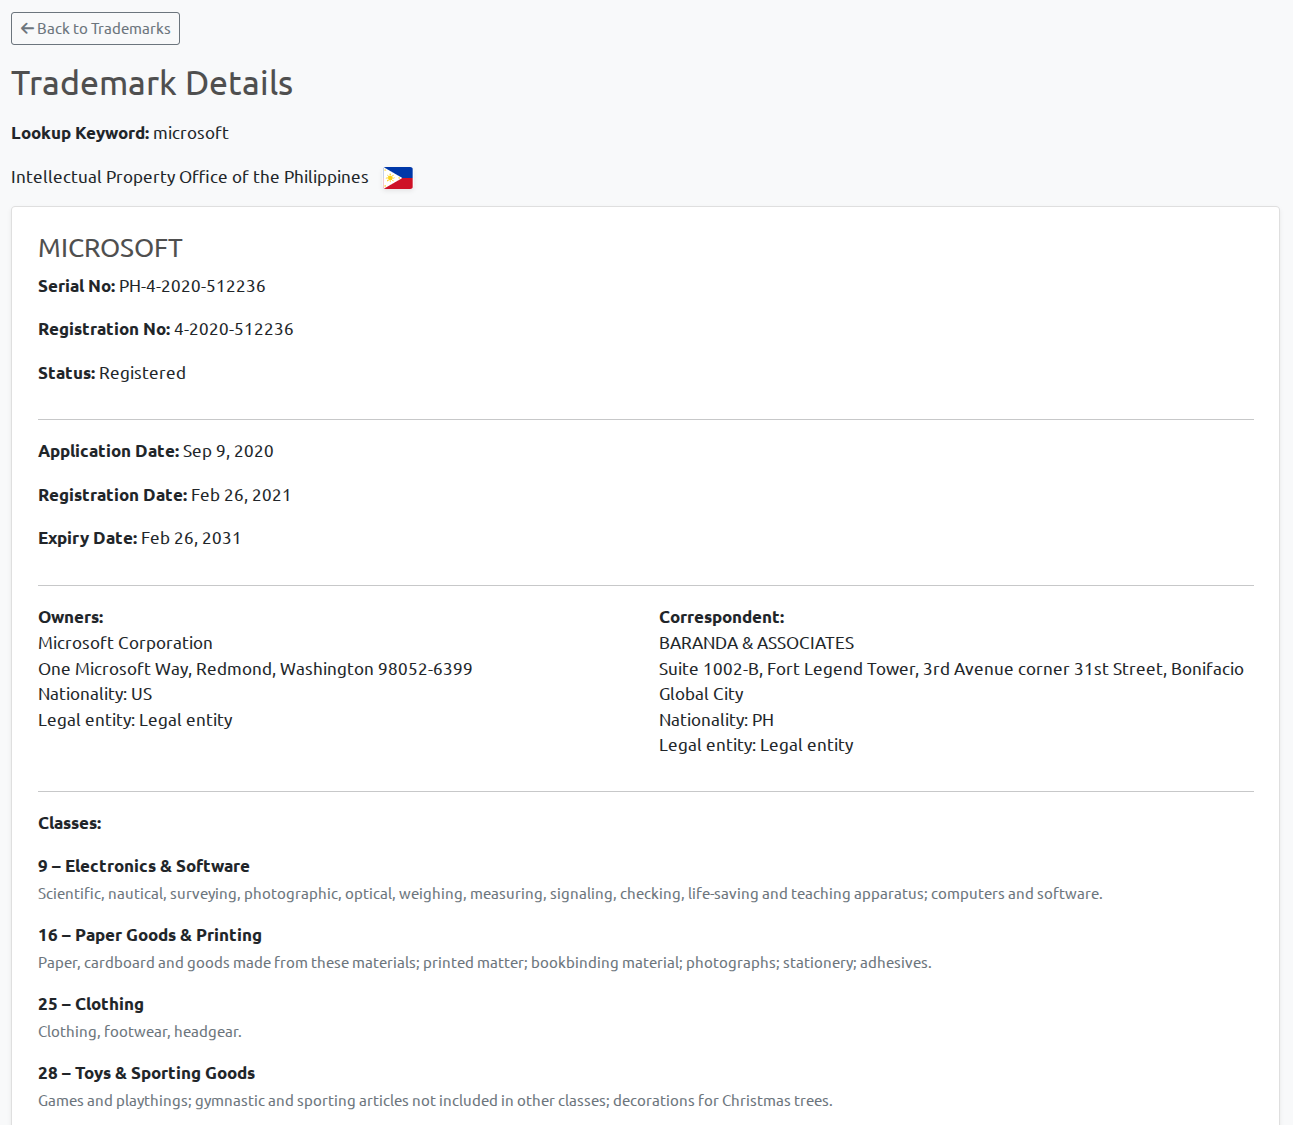Select serial number PH-4-2020-512236

click(x=192, y=286)
